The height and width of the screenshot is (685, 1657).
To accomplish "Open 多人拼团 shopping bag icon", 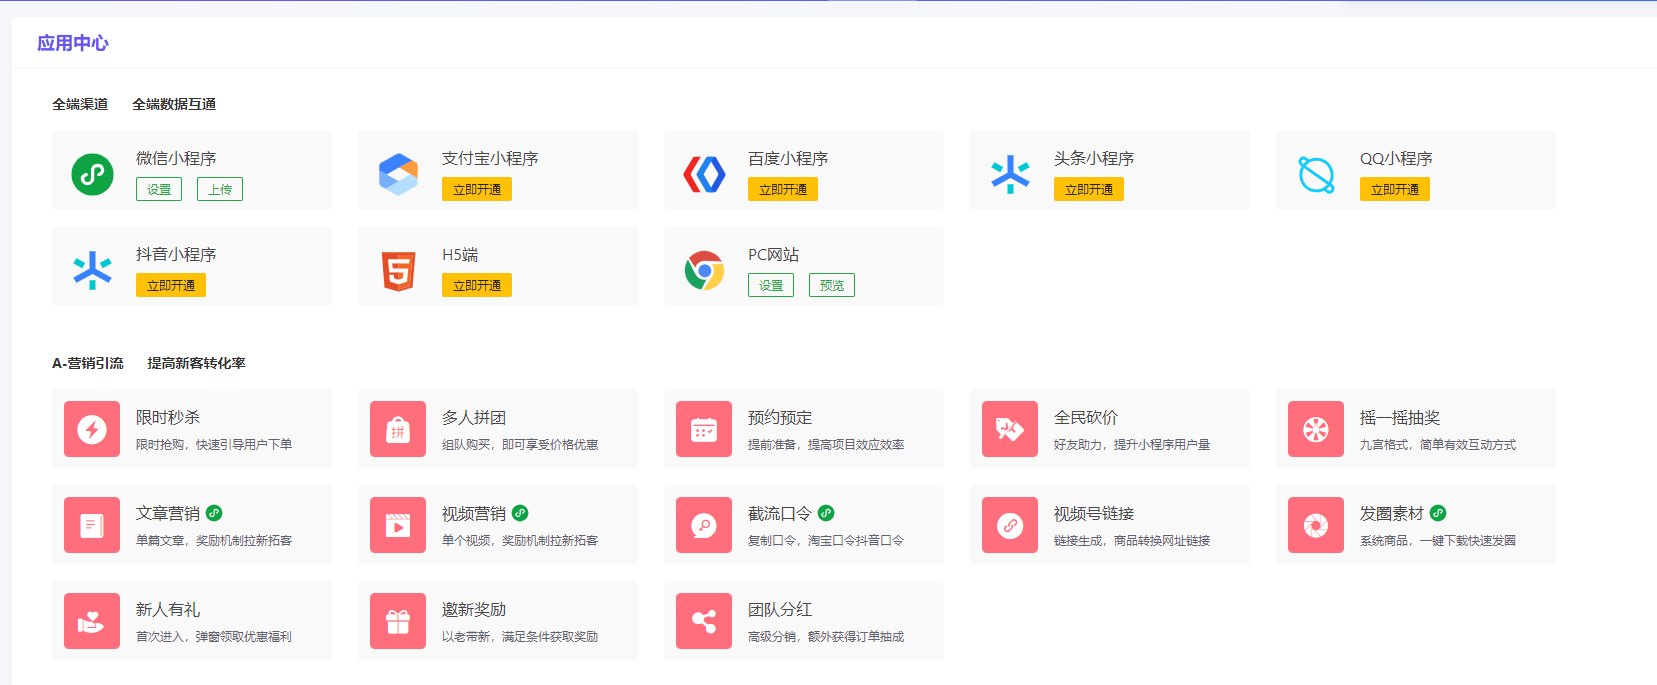I will click(398, 429).
